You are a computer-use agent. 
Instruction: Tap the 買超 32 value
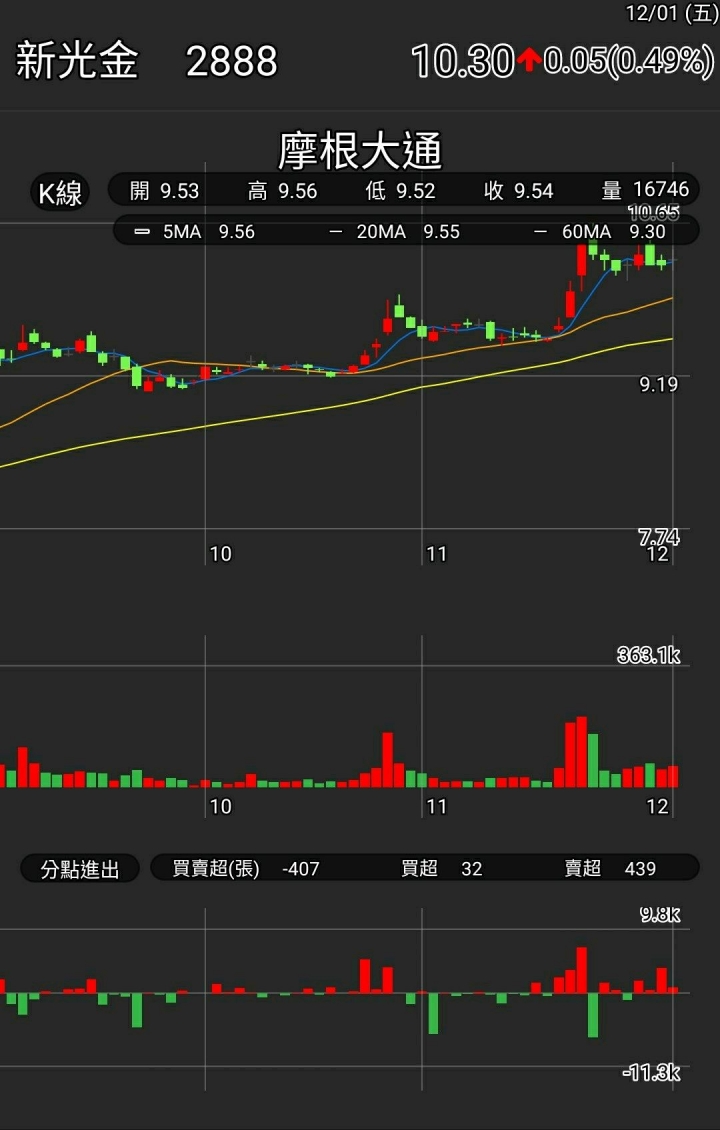[x=442, y=868]
